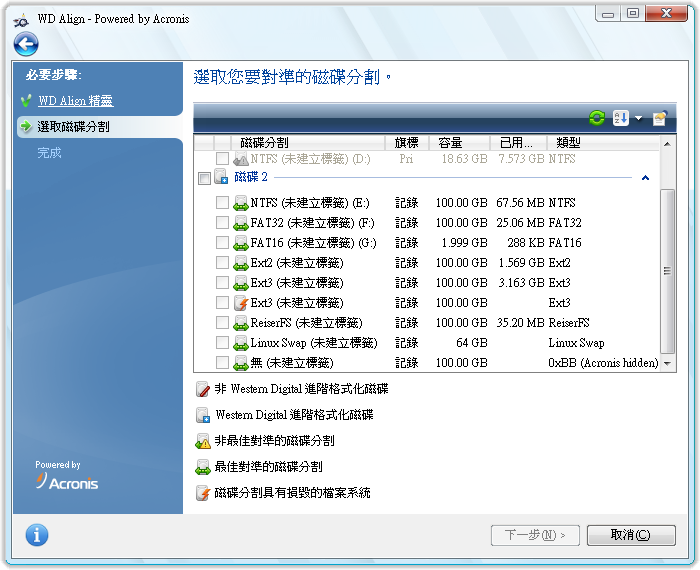Click the Ext2 partition icon

[x=240, y=263]
